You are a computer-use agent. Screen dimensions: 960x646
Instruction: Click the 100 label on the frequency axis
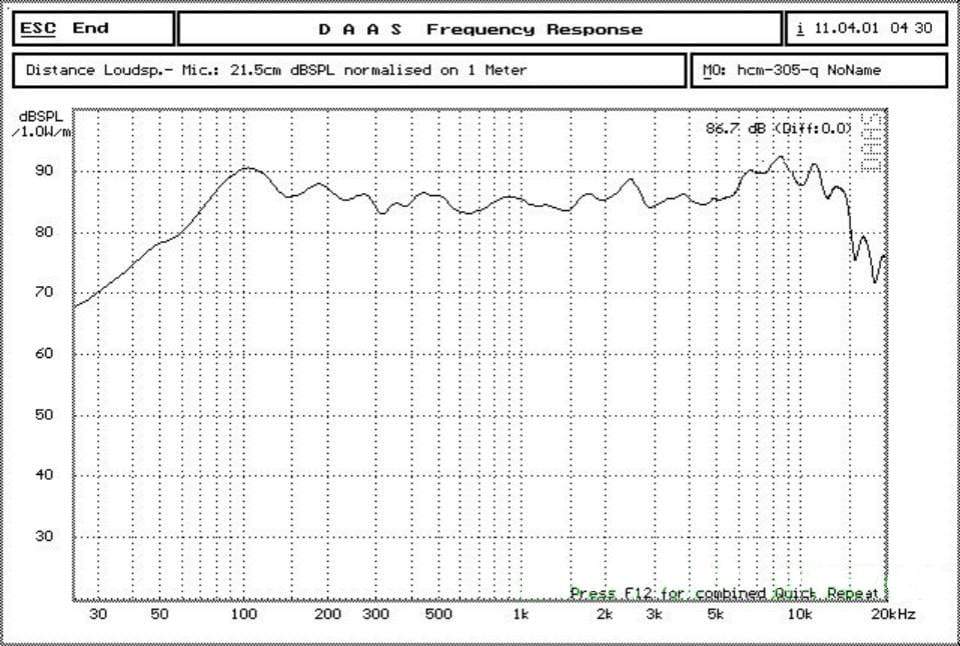tap(244, 614)
